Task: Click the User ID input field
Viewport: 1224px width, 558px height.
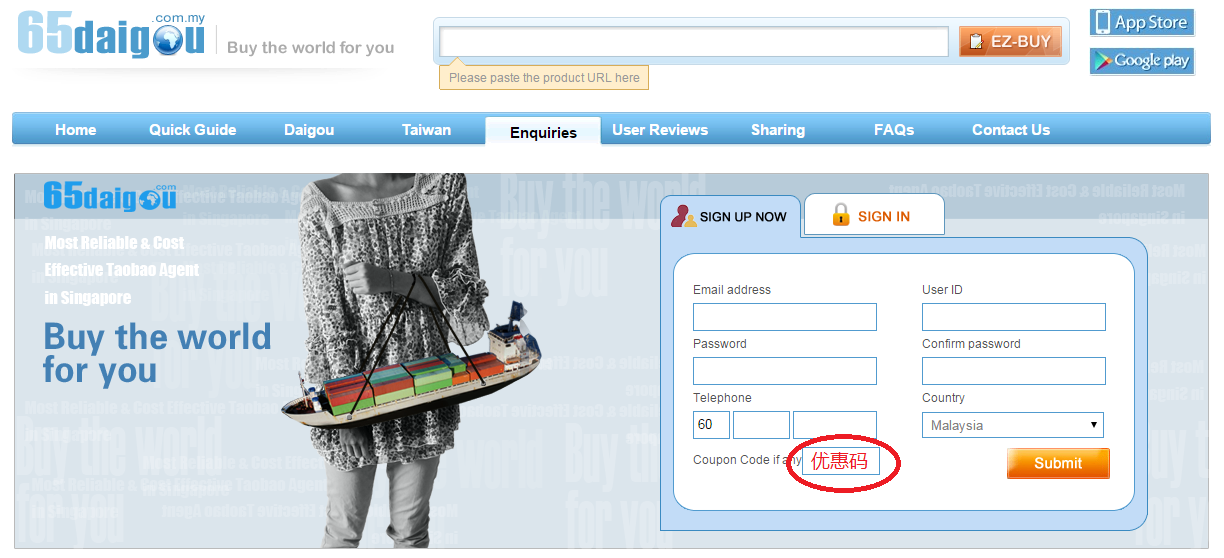Action: pyautogui.click(x=1014, y=317)
